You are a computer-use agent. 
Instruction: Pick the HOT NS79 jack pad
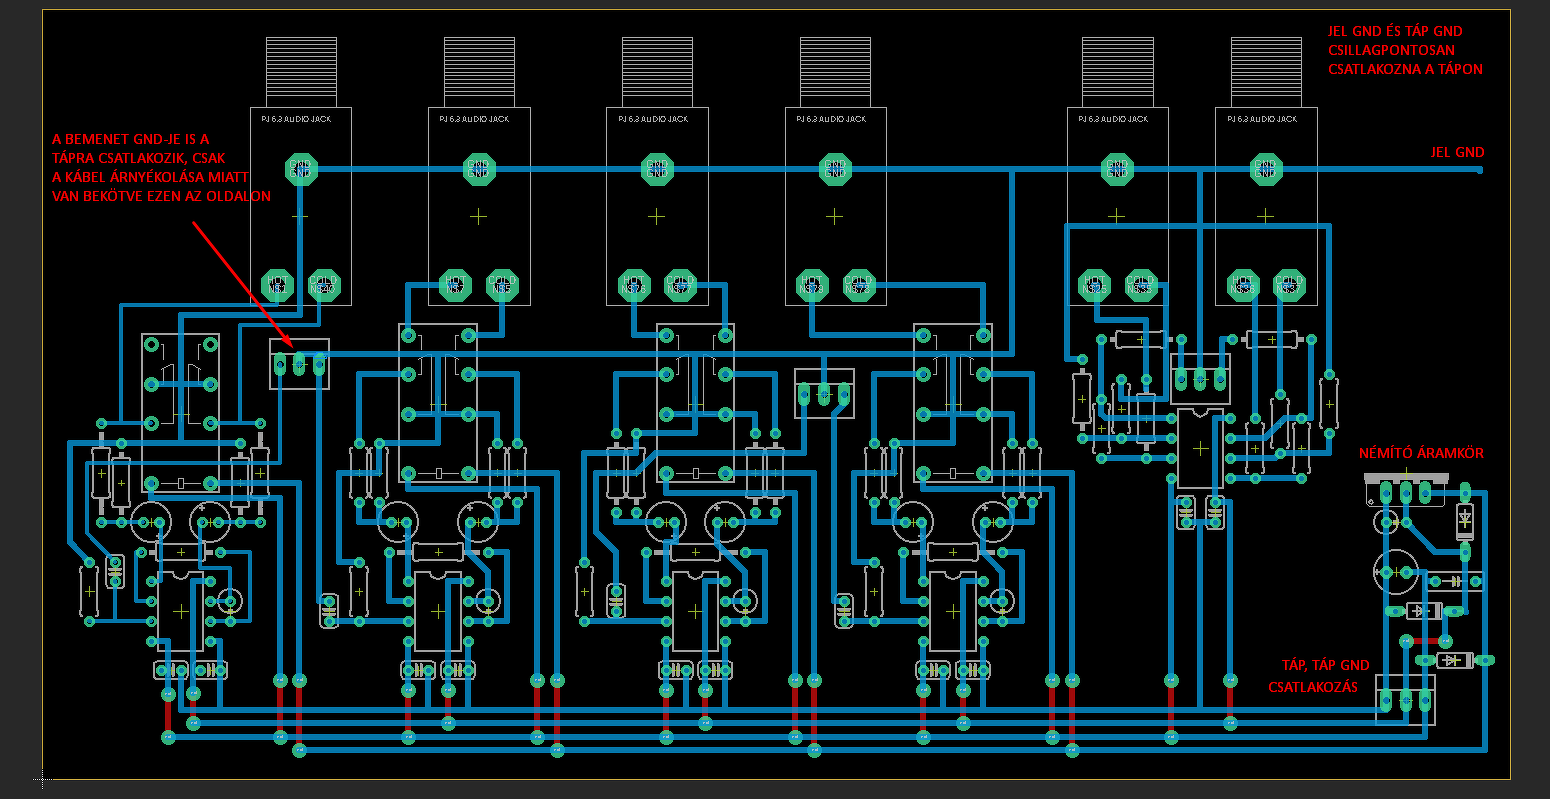click(811, 285)
